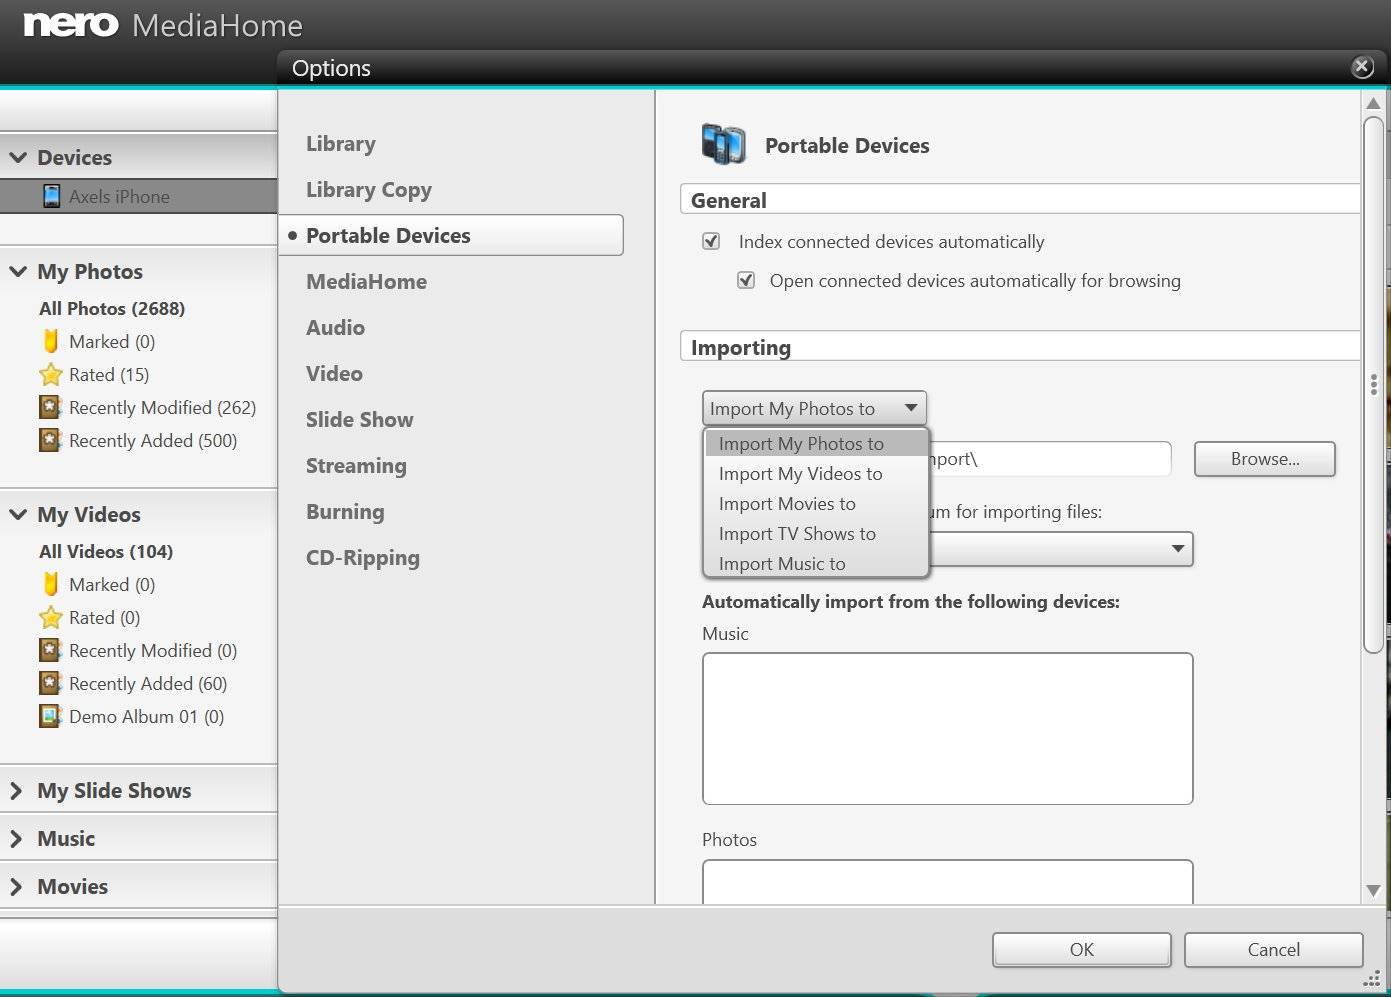Click the Demo Album 01 icon
Viewport: 1391px width, 997px height.
tap(50, 716)
